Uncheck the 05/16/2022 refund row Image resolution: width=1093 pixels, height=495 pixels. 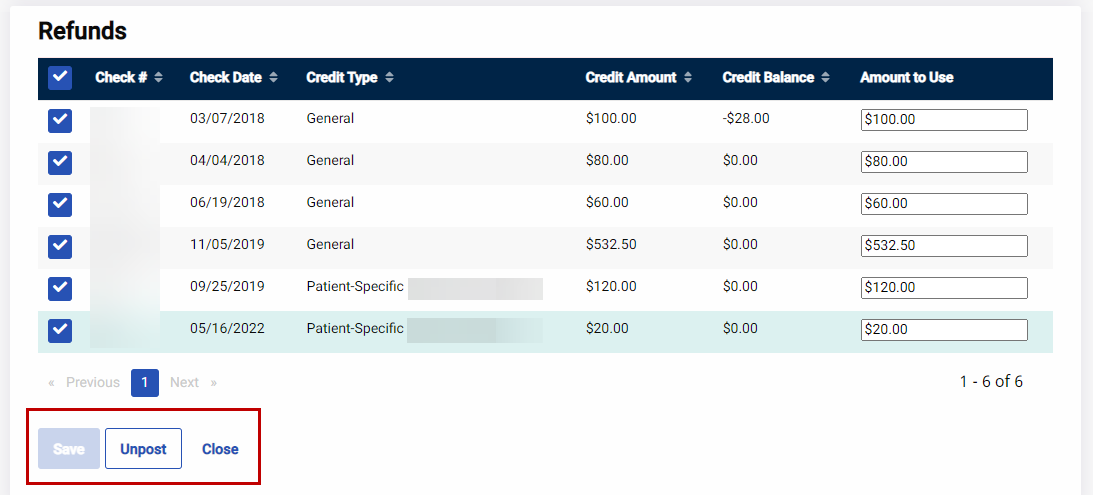pyautogui.click(x=60, y=330)
